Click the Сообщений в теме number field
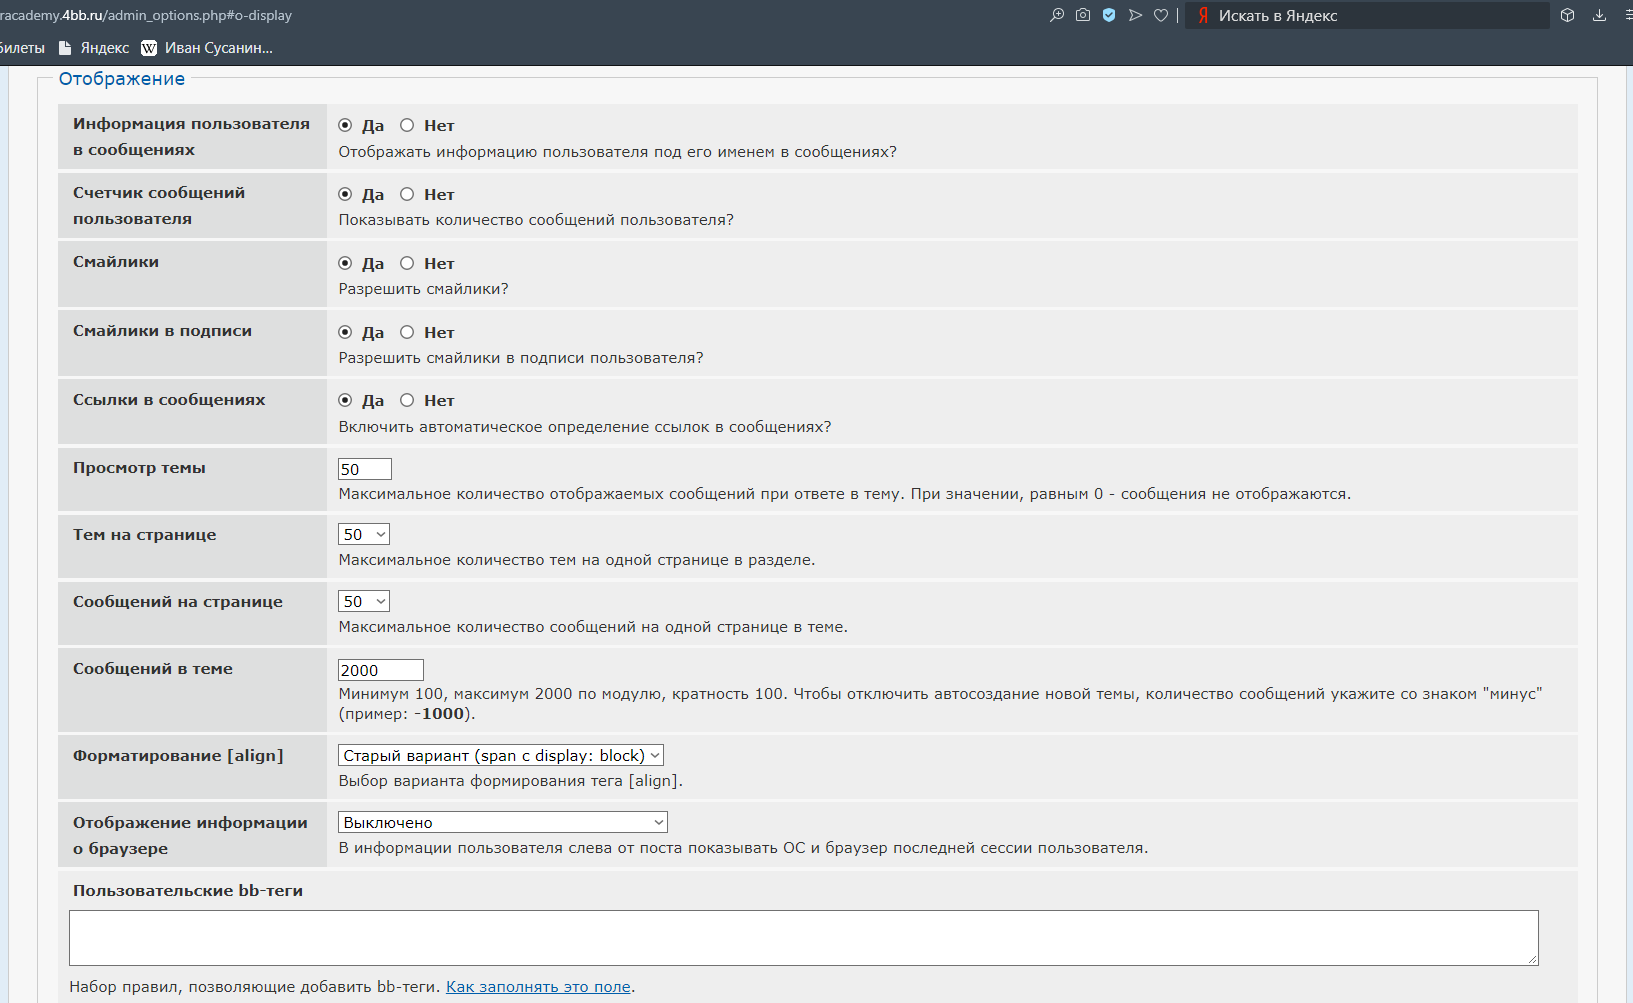 pyautogui.click(x=381, y=670)
